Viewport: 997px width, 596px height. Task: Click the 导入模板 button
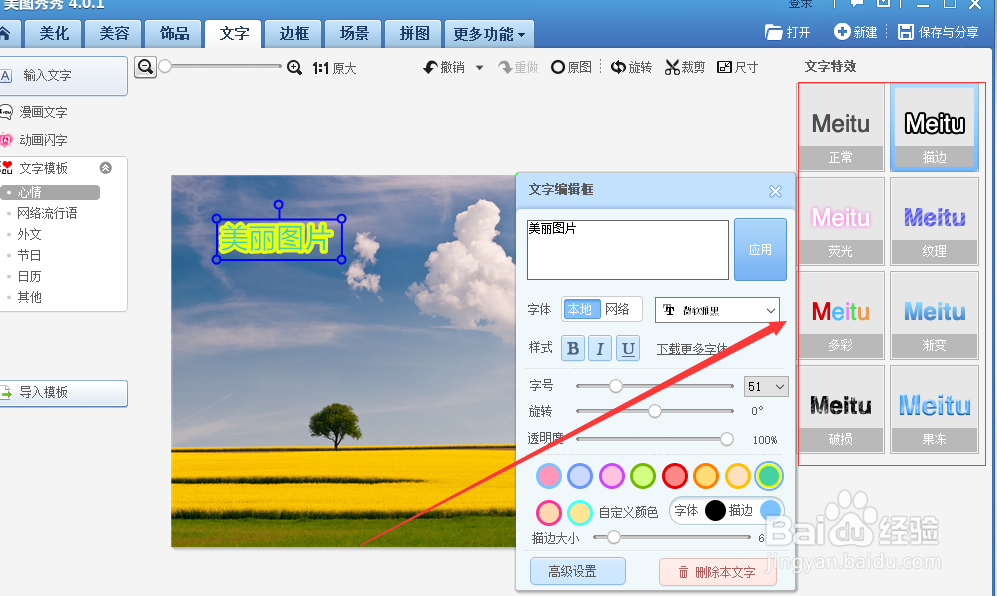(x=63, y=393)
